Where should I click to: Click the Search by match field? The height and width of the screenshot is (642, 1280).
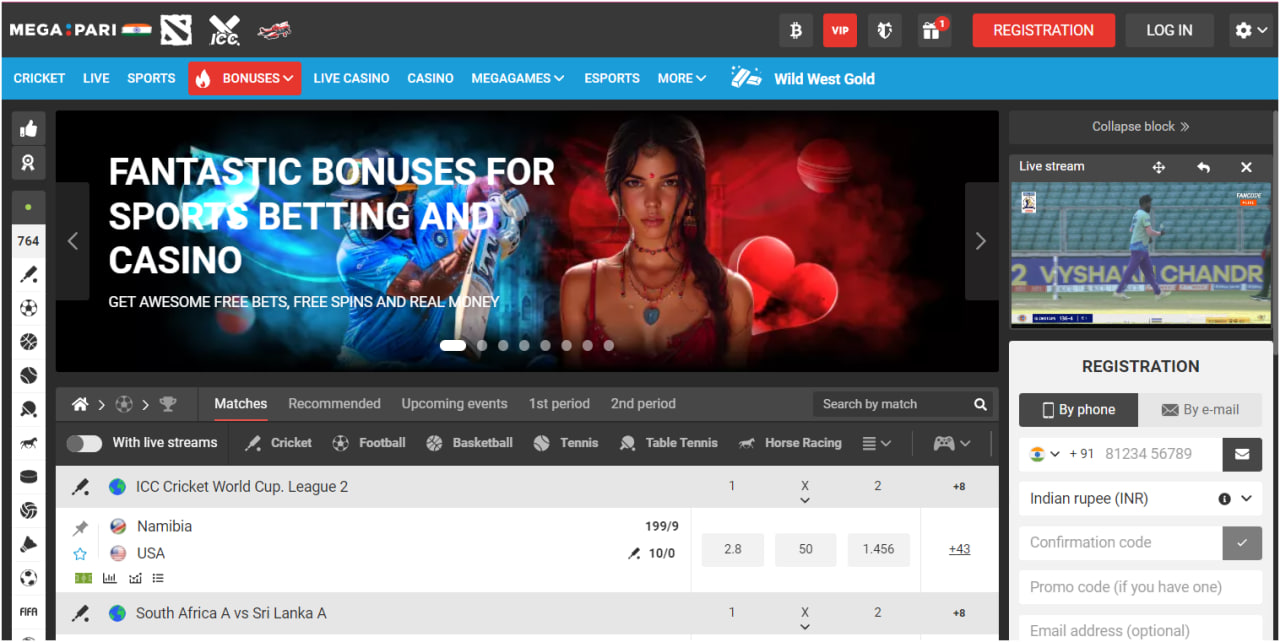(893, 404)
